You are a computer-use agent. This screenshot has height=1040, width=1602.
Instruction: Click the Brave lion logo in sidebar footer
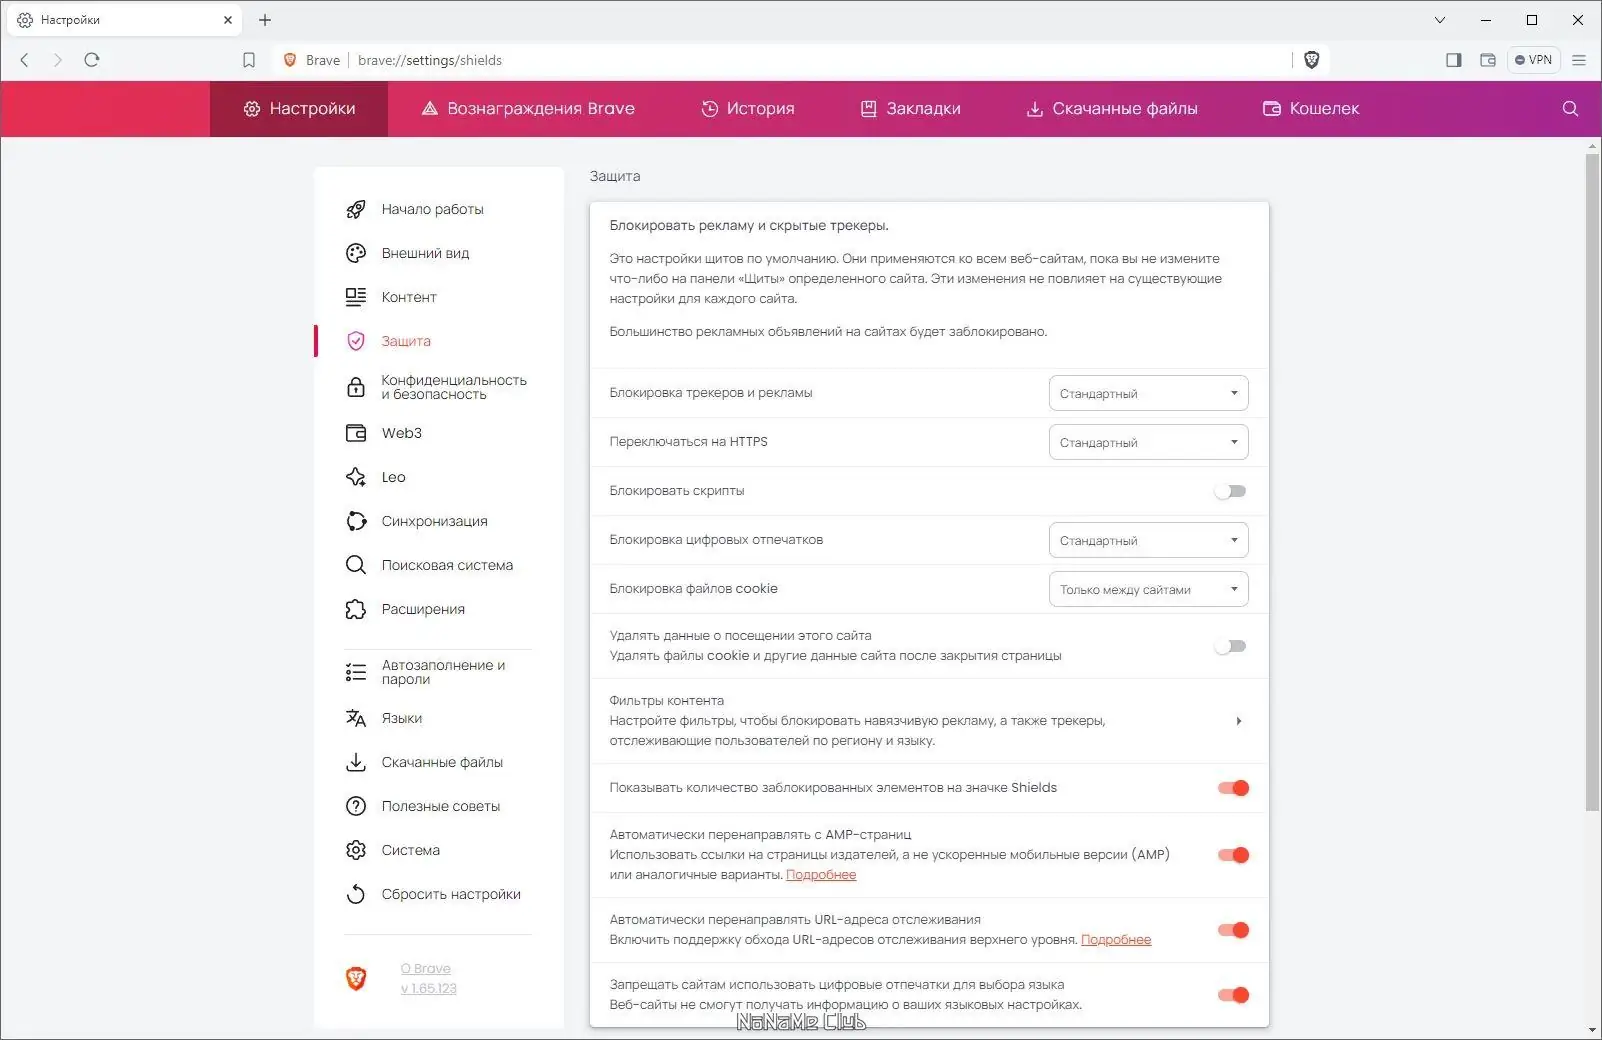pos(356,978)
